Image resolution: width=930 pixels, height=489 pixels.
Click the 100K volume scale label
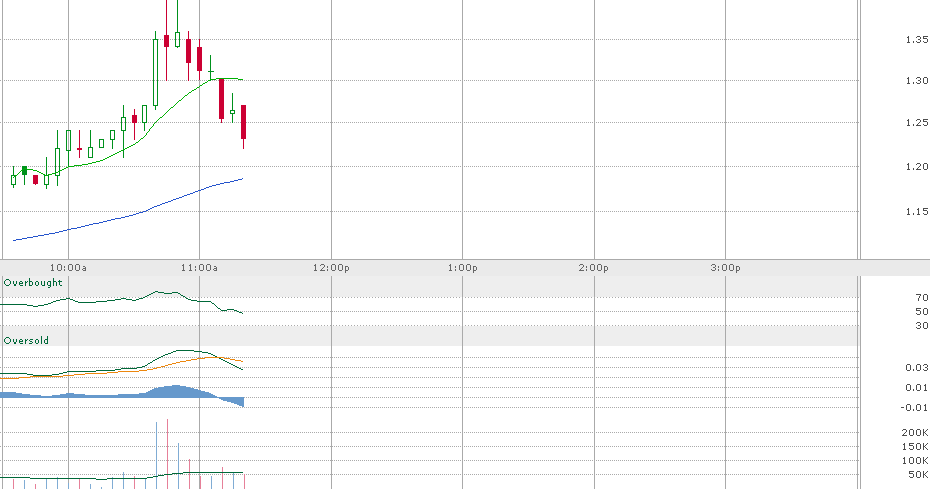tap(915, 461)
